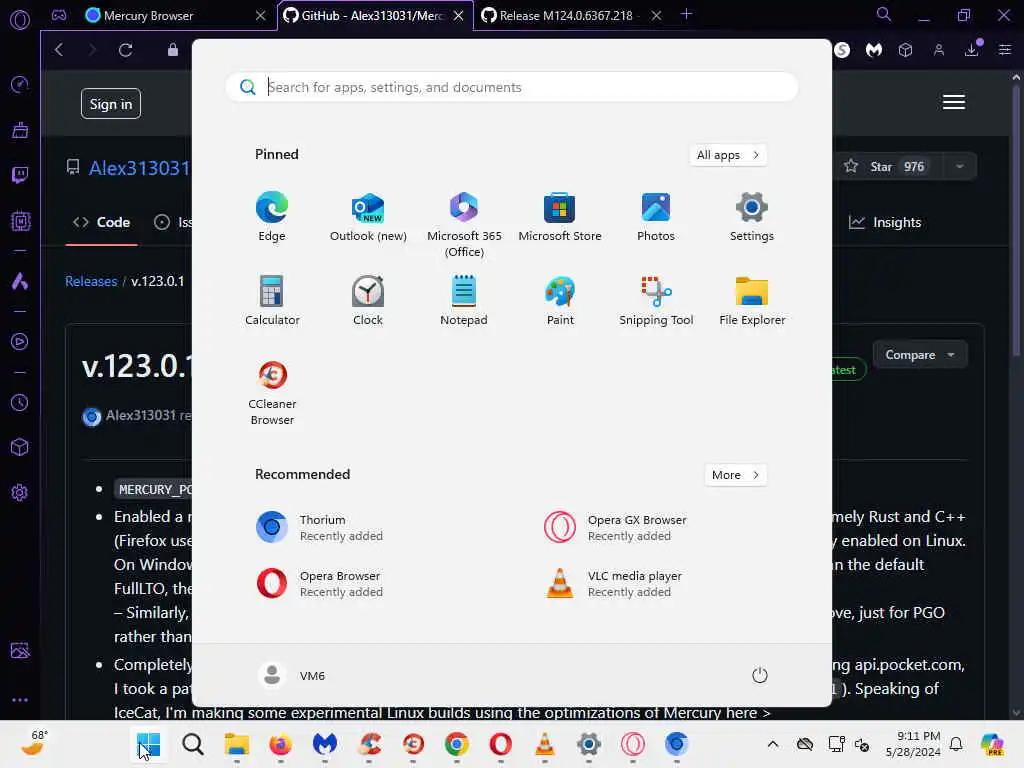Image resolution: width=1024 pixels, height=768 pixels.
Task: Open Insights tab in repository
Action: click(x=884, y=222)
